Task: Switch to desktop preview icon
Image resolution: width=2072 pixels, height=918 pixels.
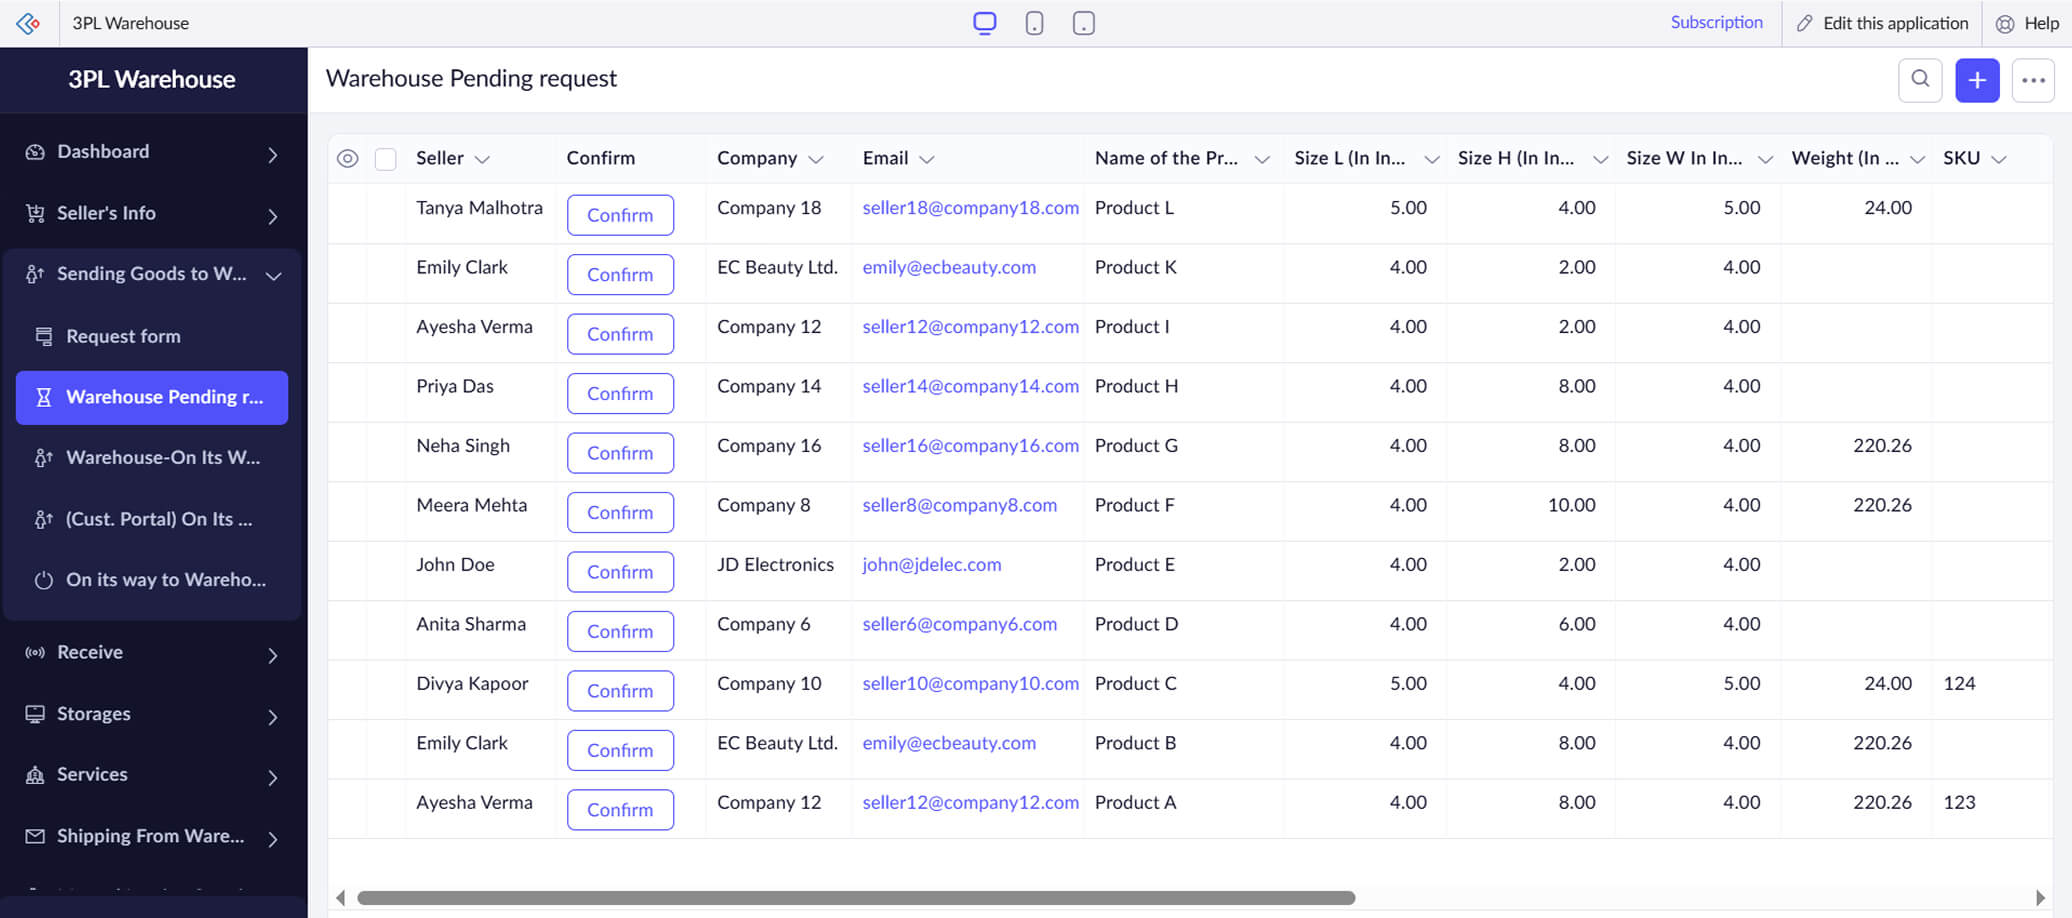Action: click(984, 23)
